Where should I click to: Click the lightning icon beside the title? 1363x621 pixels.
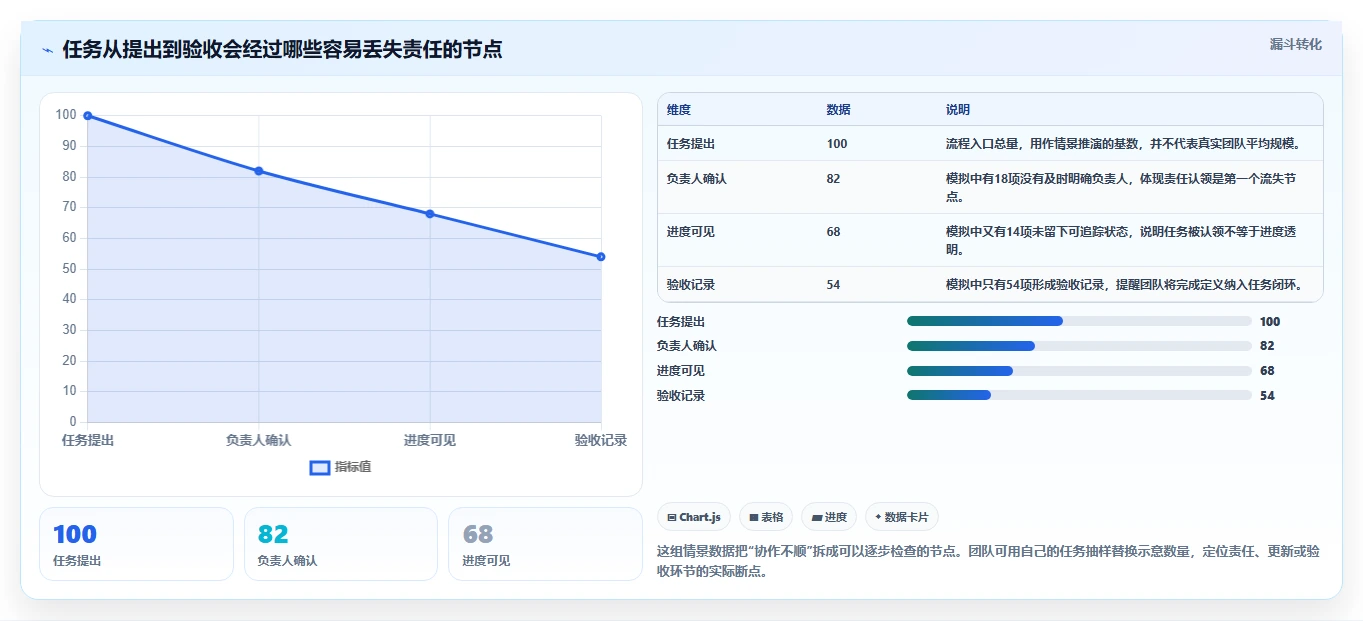47,50
